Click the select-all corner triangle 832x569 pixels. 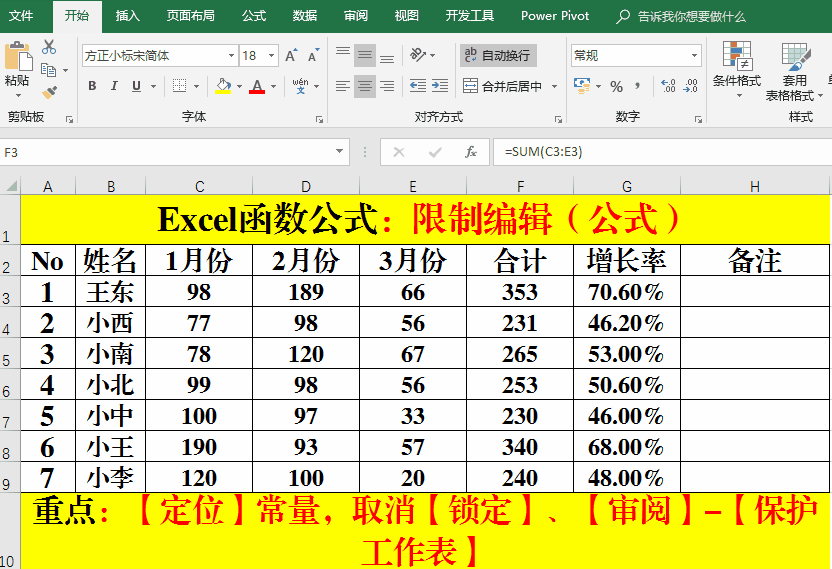click(11, 186)
